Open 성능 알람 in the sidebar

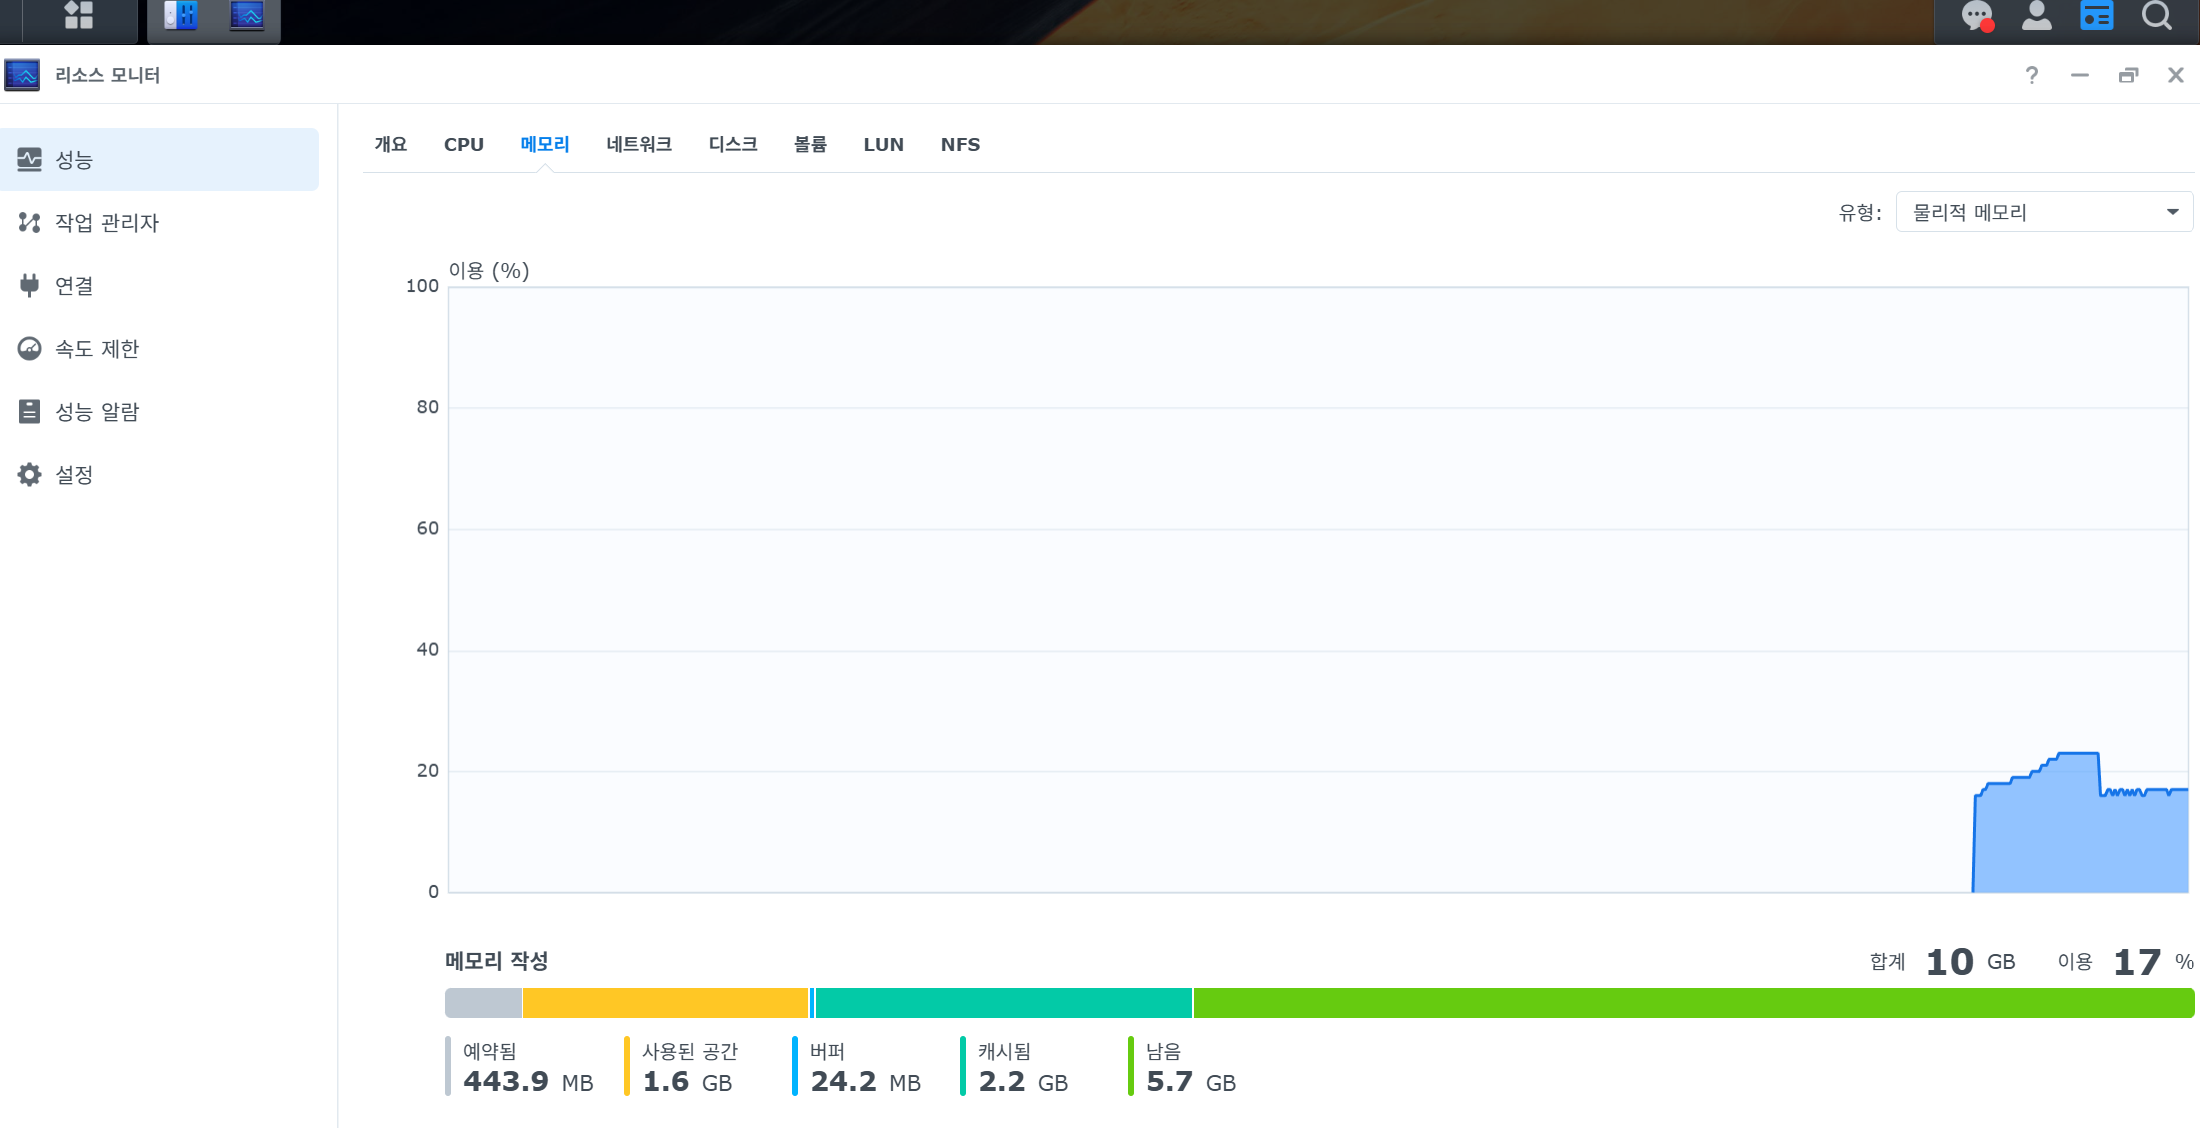(x=160, y=411)
